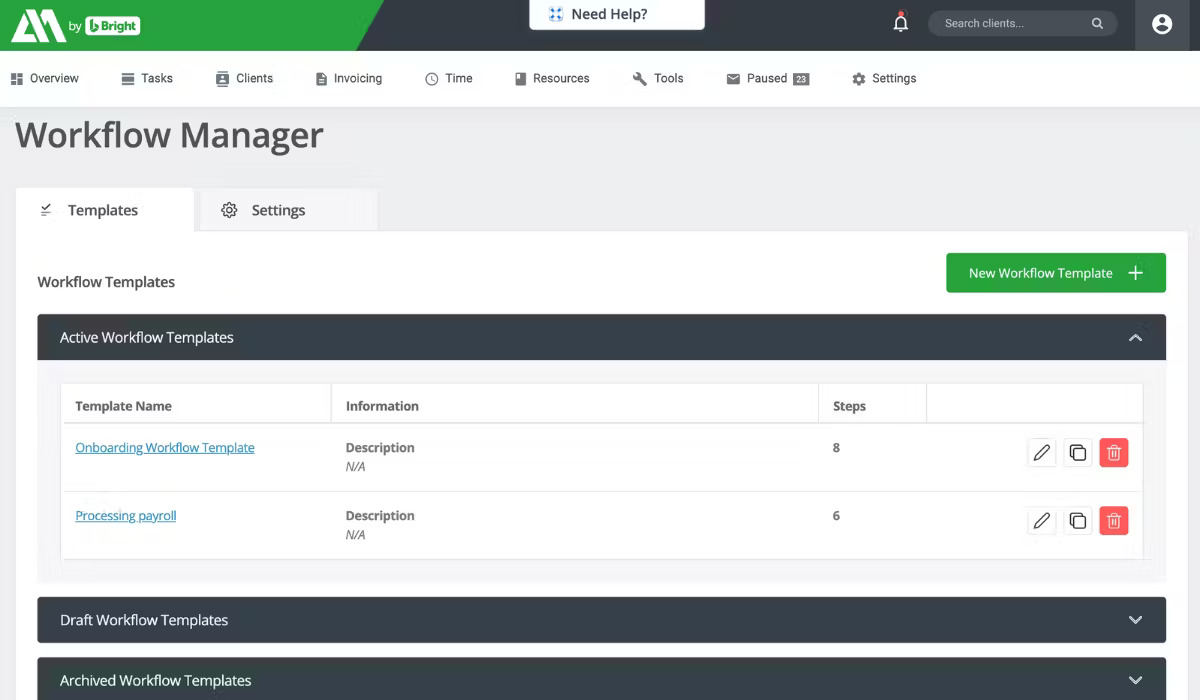1200x700 pixels.
Task: Delete the Processing payroll template
Action: coord(1113,520)
